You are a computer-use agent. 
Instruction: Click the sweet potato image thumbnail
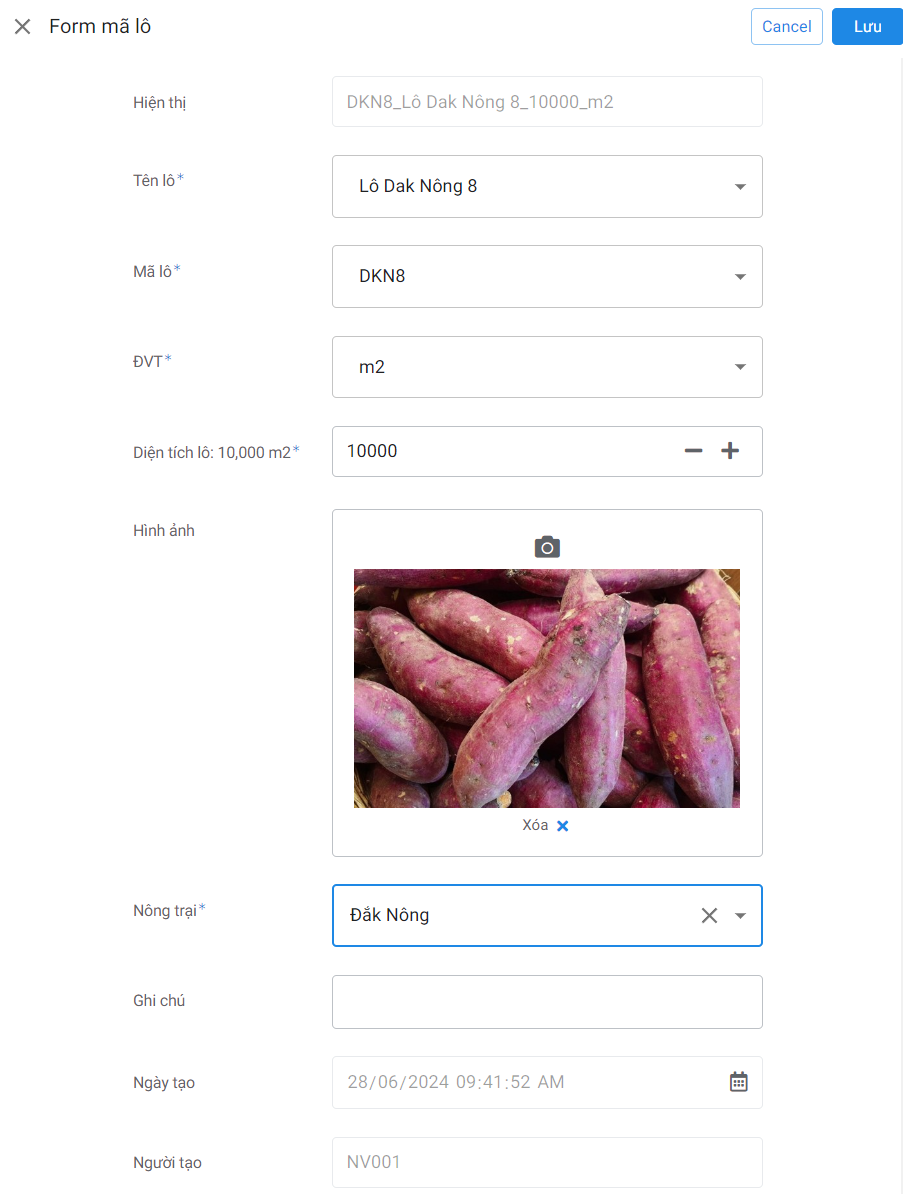click(547, 688)
